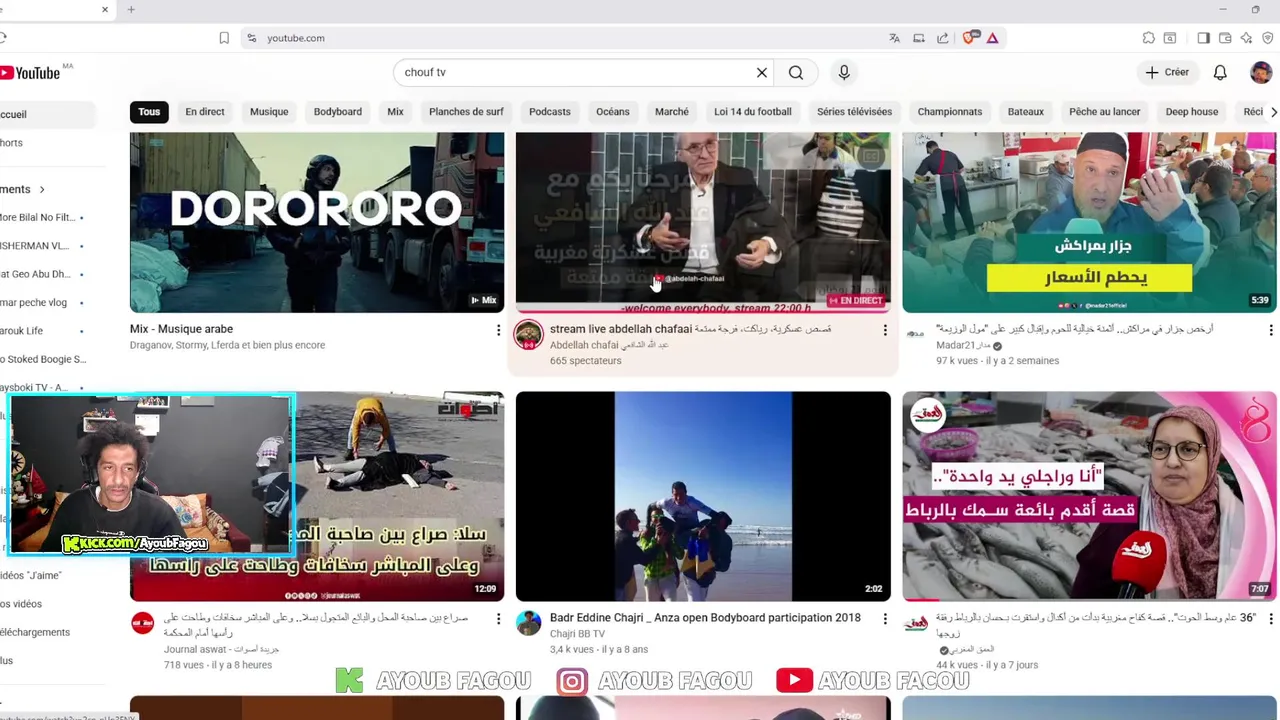Click the share page icon in address bar
1280x720 pixels.
943,38
